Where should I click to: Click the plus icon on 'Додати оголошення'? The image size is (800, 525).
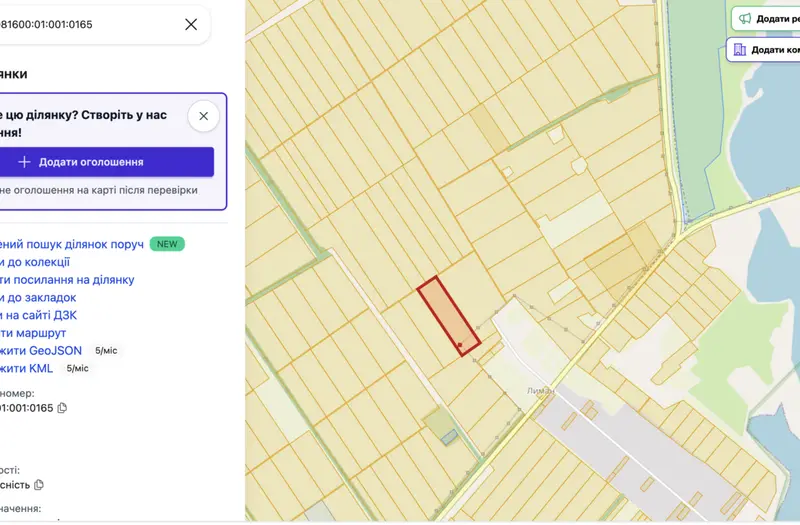pyautogui.click(x=24, y=162)
